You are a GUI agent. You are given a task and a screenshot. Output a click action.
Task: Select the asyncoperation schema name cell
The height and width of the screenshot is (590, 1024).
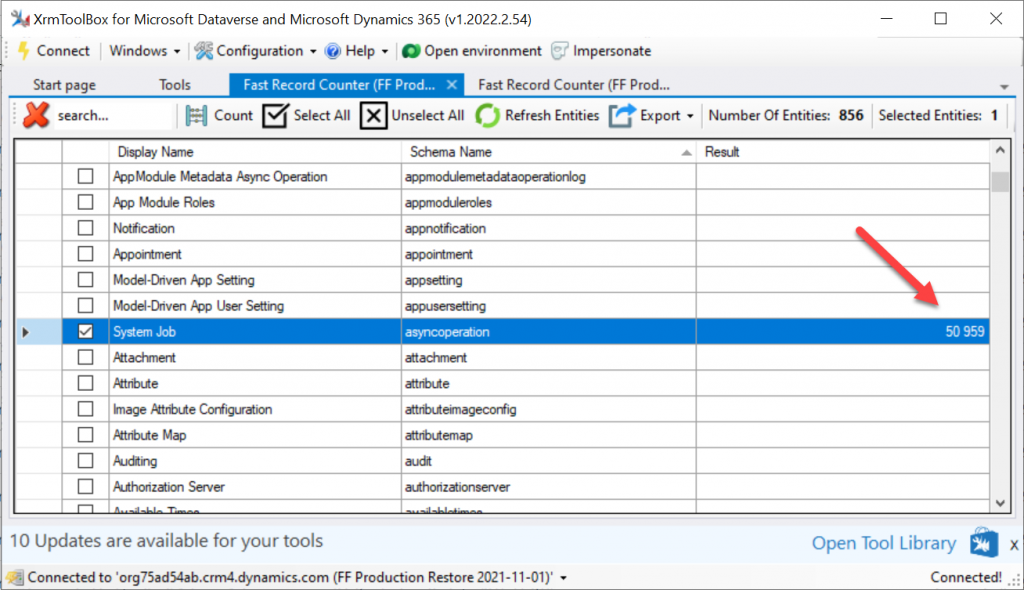tap(549, 332)
